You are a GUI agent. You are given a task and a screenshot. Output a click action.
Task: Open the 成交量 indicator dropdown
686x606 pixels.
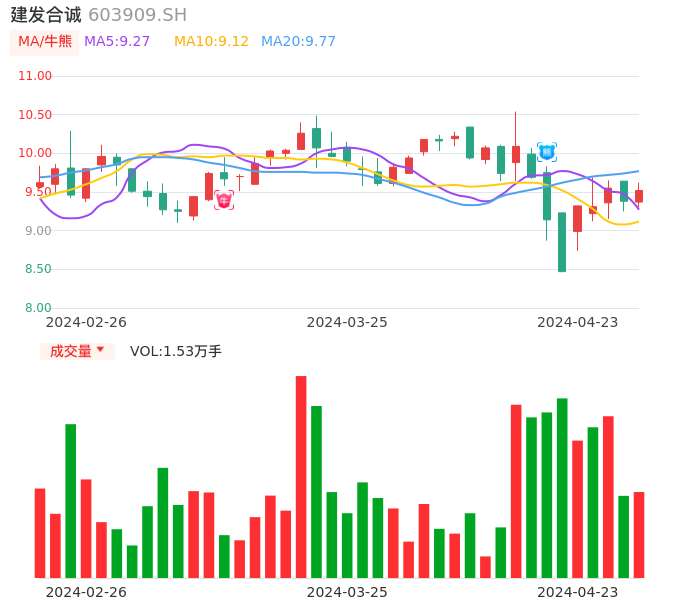click(x=77, y=351)
